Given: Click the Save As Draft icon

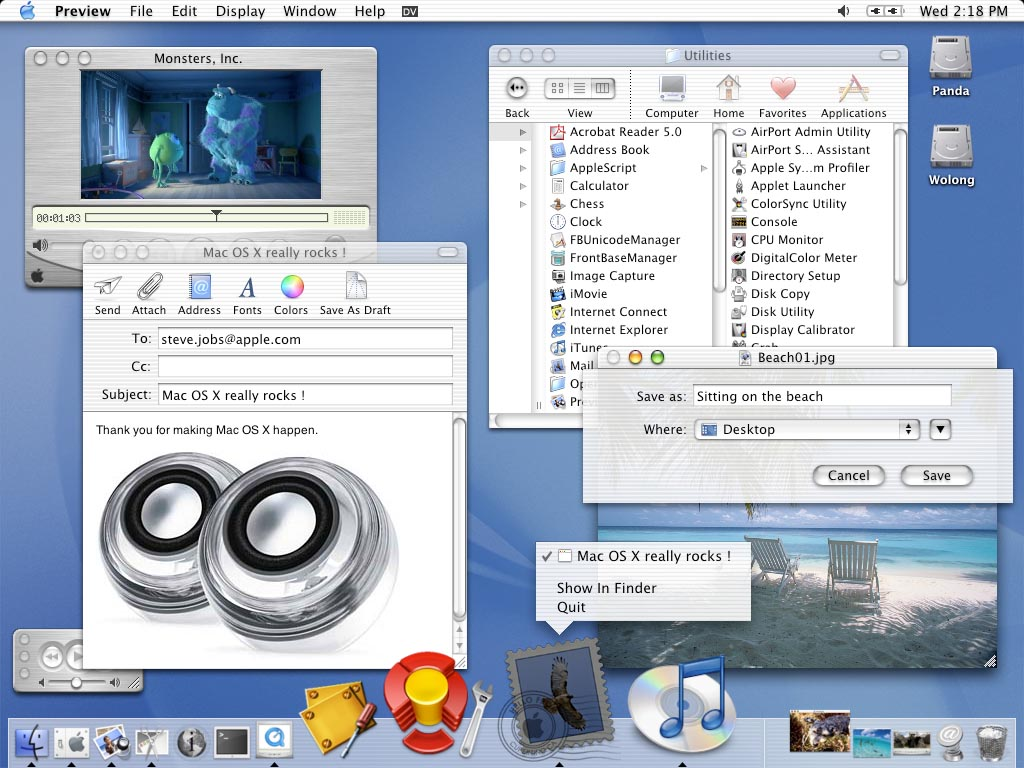Looking at the screenshot, I should coord(355,288).
